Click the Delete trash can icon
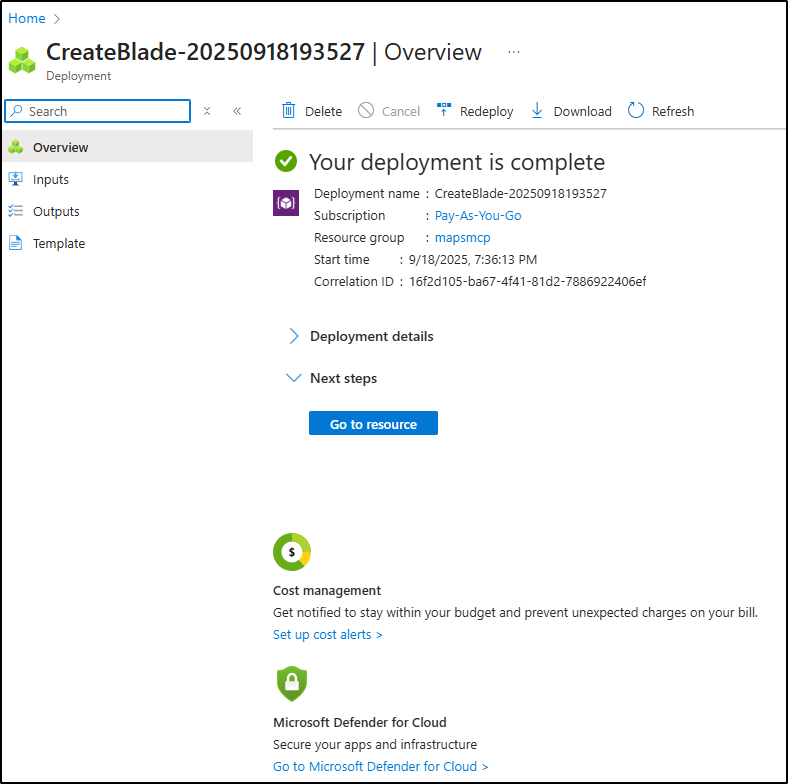Image resolution: width=788 pixels, height=784 pixels. (289, 111)
